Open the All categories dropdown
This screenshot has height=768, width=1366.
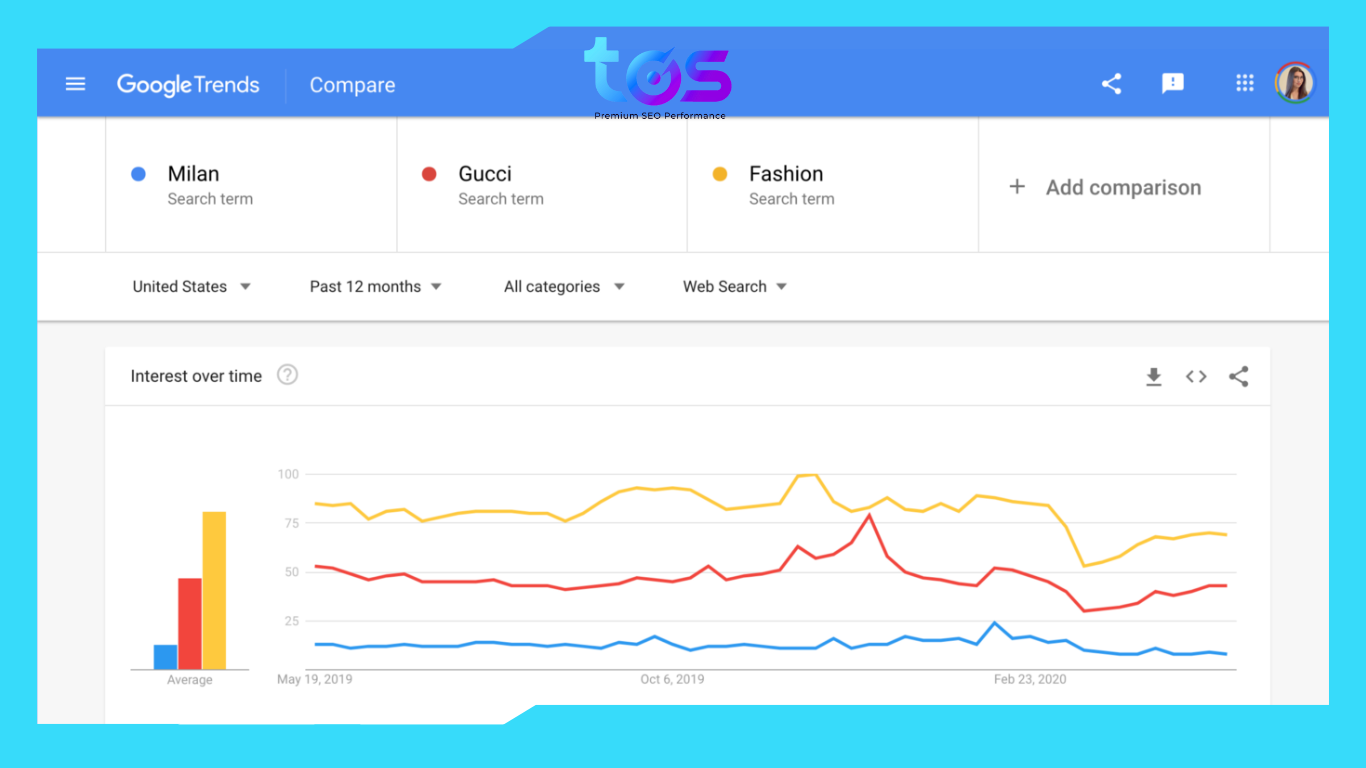point(563,286)
